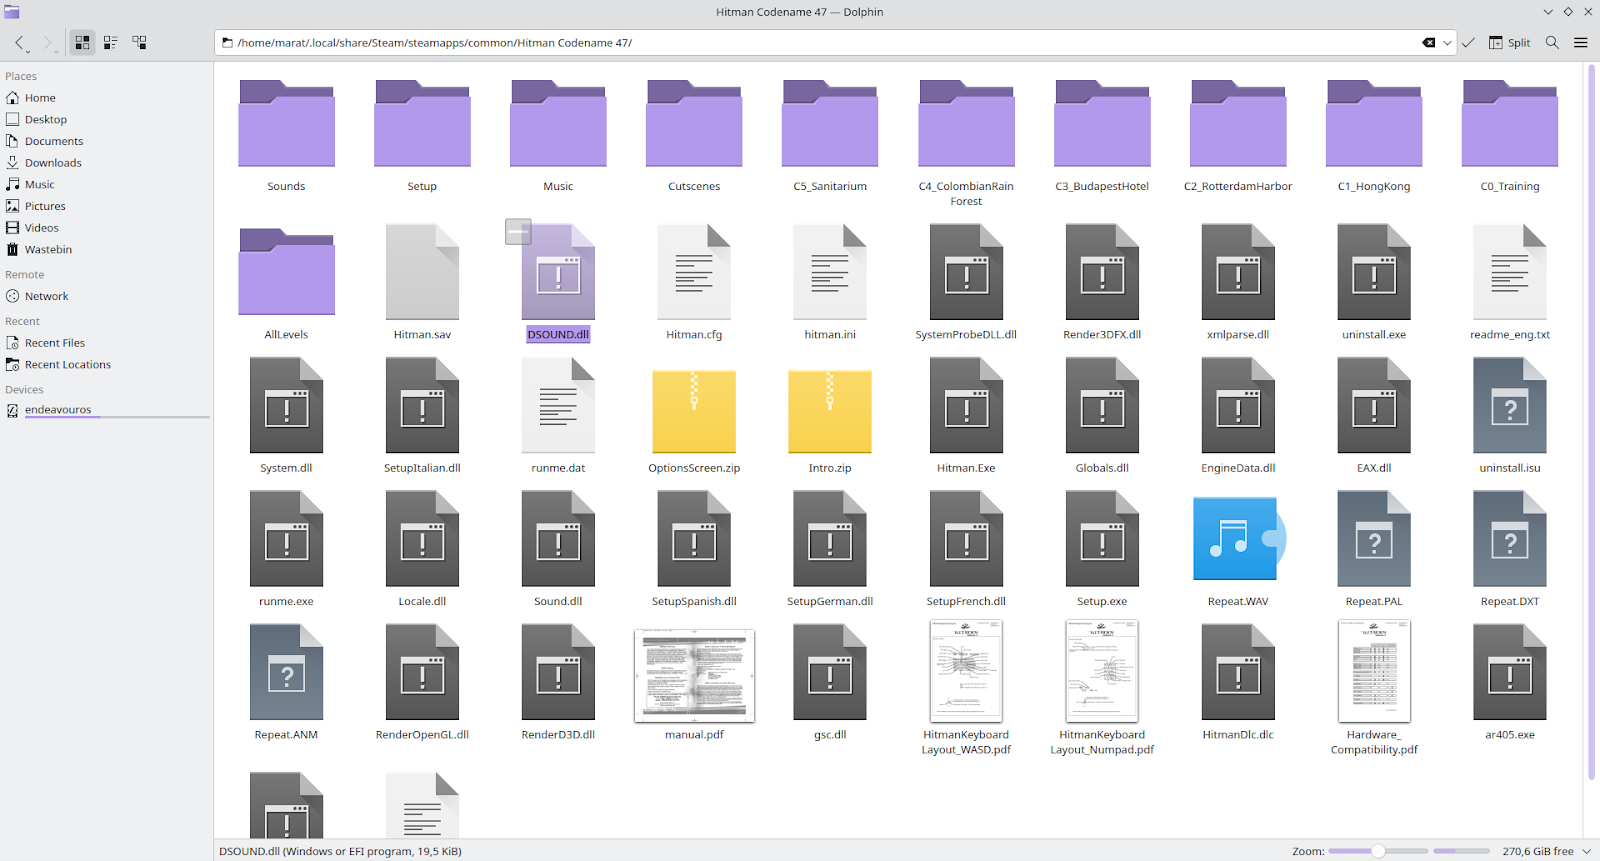Select the Repeat.PAL file
Viewport: 1600px width, 861px height.
click(x=1374, y=539)
